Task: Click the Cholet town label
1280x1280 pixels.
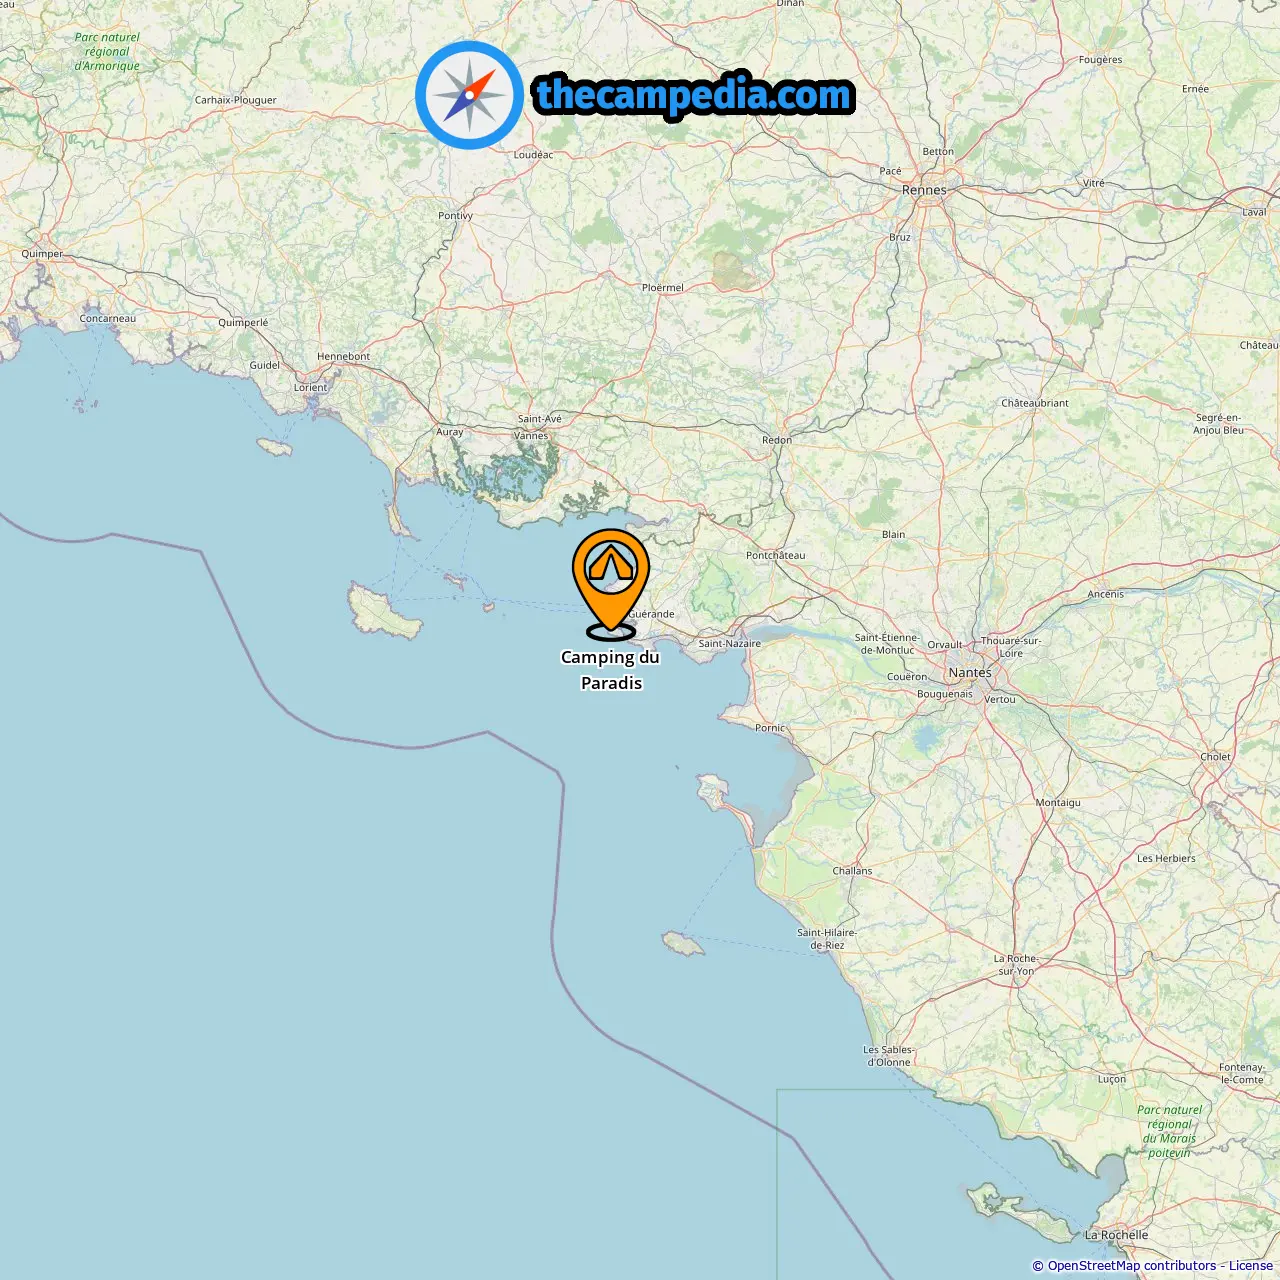Action: click(x=1215, y=757)
